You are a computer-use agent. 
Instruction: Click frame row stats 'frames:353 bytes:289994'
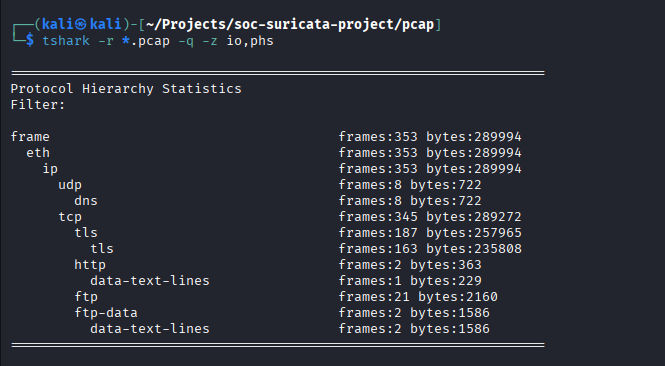pos(430,137)
